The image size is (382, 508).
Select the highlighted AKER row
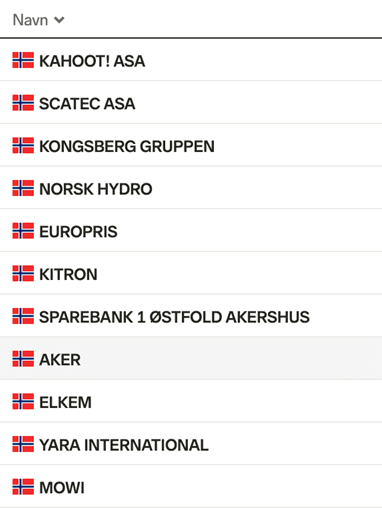191,358
